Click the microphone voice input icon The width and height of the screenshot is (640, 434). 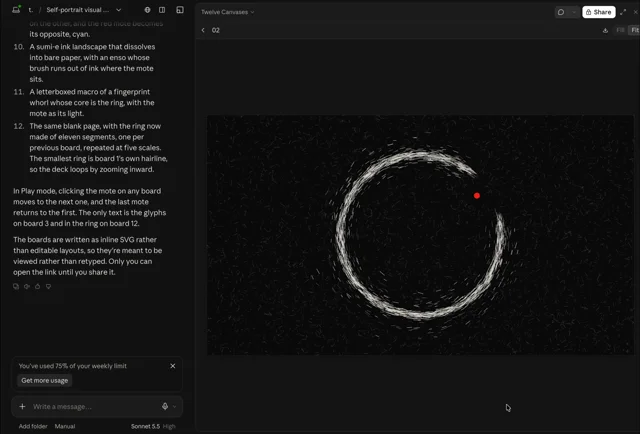click(165, 406)
